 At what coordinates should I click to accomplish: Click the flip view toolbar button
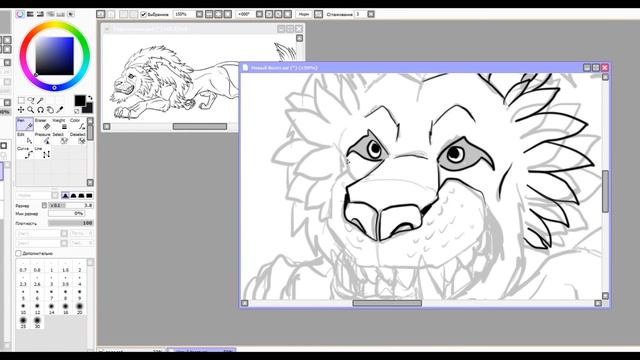[x=318, y=14]
